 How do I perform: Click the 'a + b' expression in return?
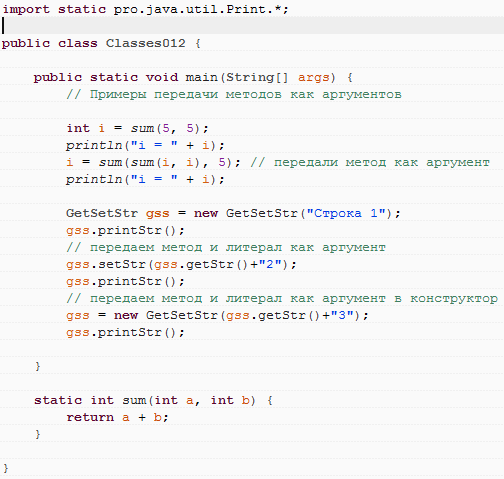142,417
